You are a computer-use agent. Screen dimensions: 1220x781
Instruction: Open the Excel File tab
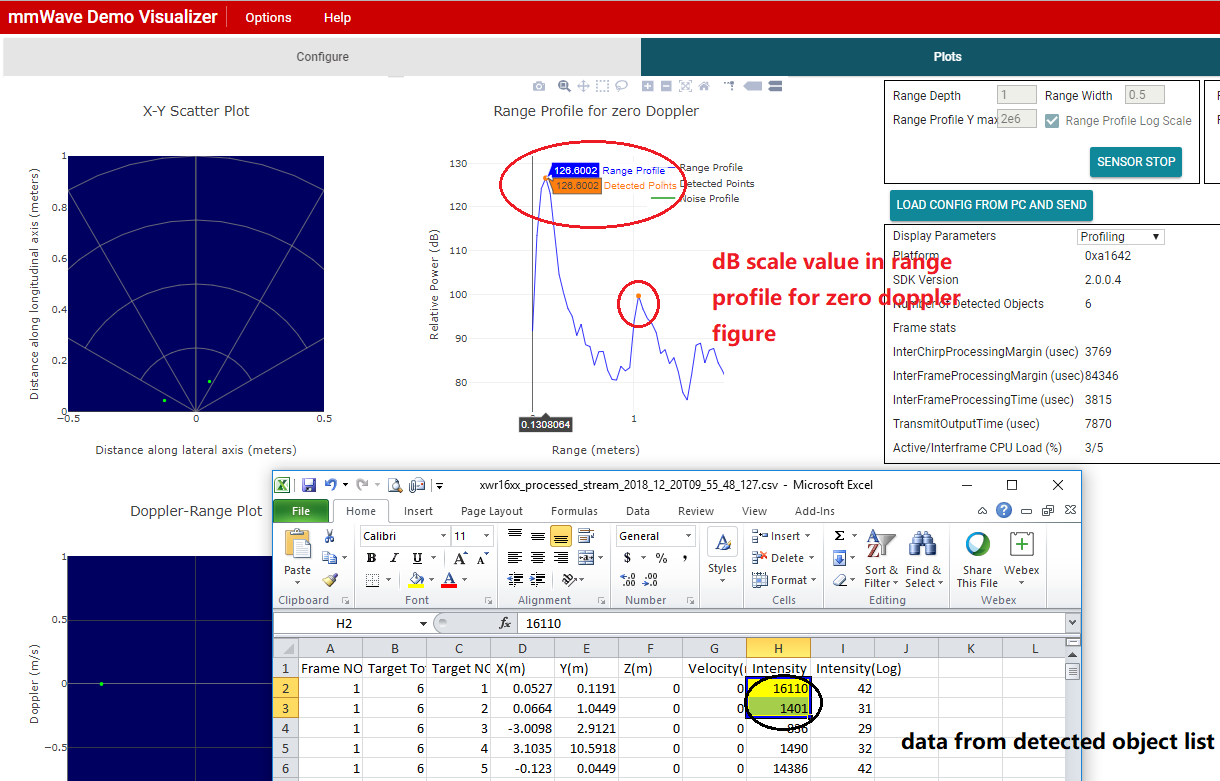[x=301, y=511]
